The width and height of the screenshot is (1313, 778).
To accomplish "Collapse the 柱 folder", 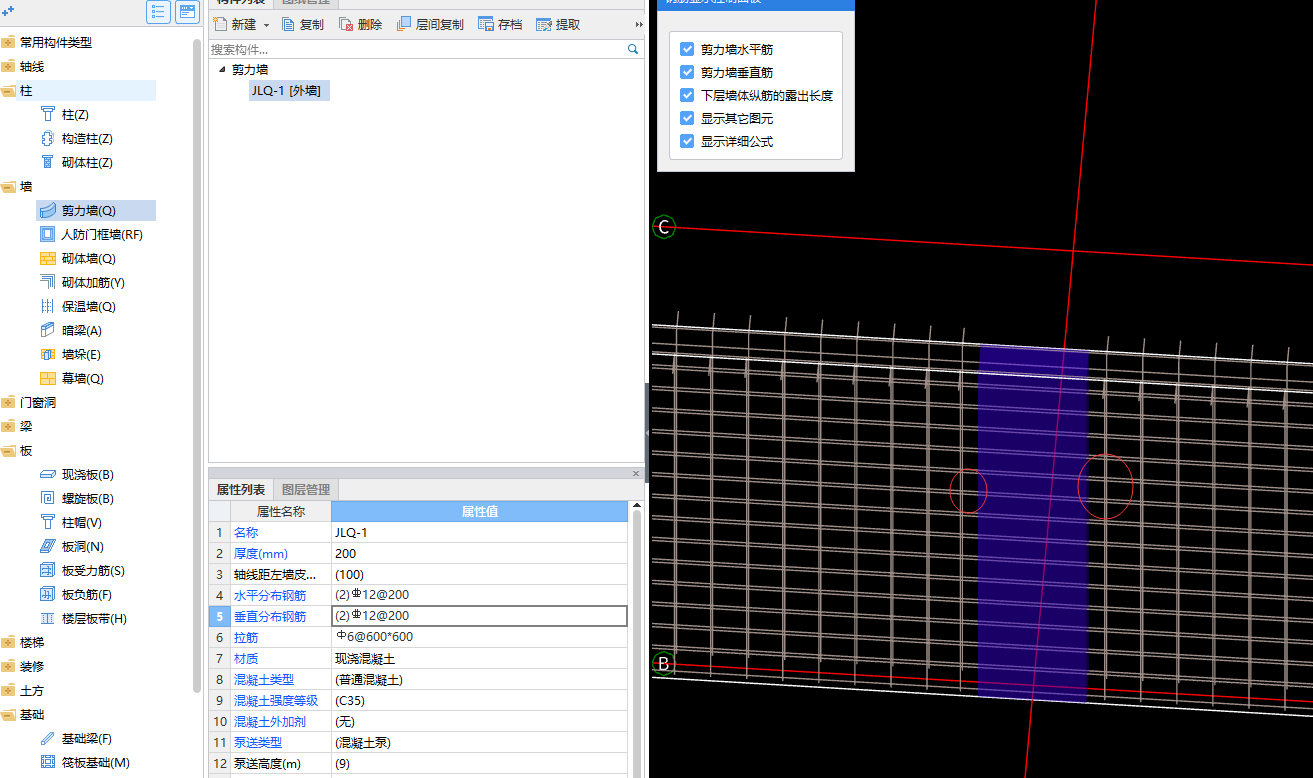I will coord(9,91).
